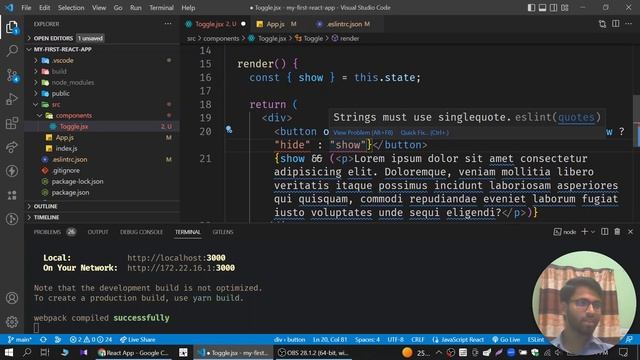Click Spaces: 4 indentation setting
Viewport: 640px width, 360px height.
367,340
